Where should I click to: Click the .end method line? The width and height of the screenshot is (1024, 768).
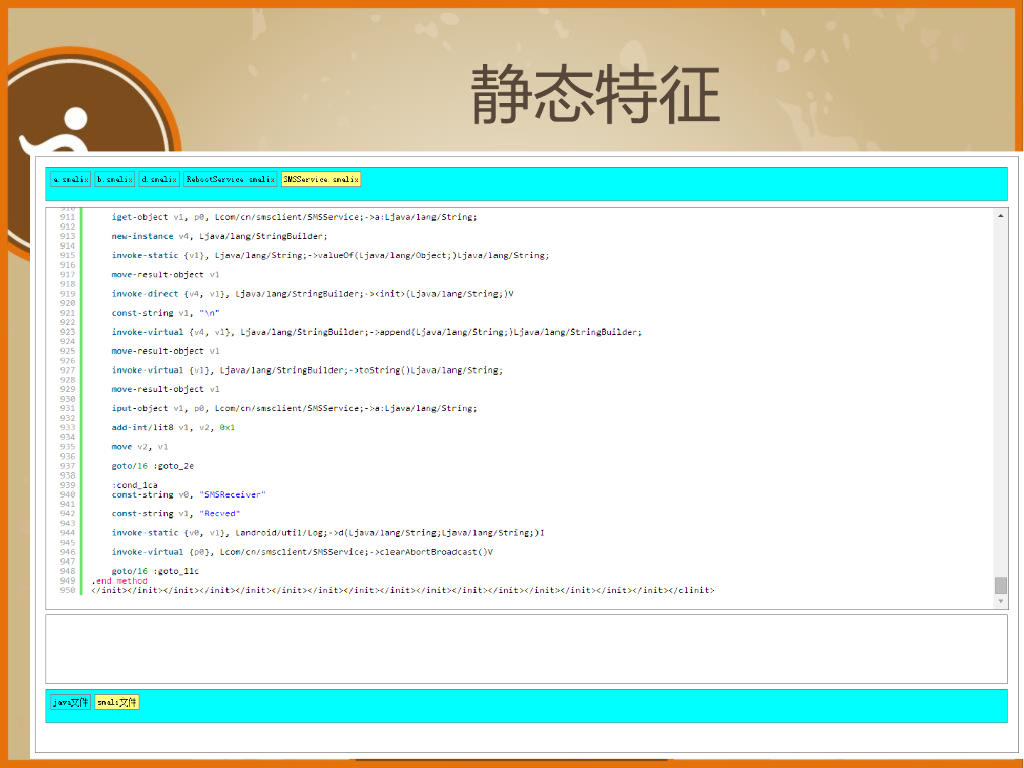119,581
